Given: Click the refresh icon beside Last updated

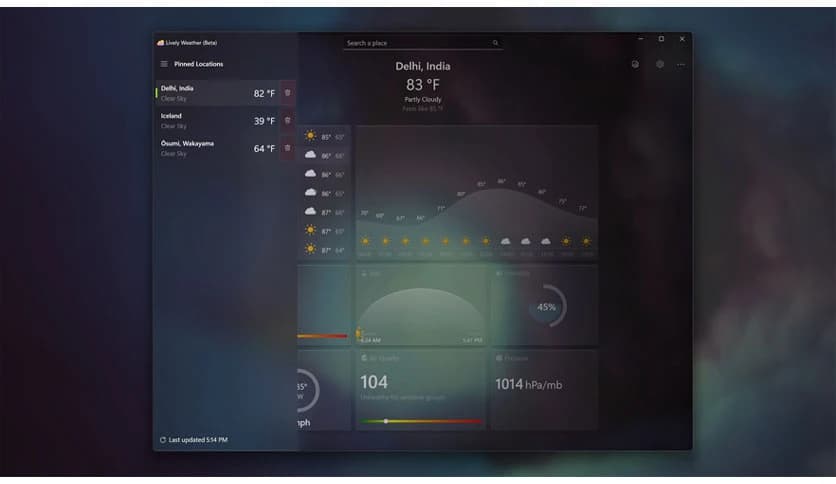Looking at the screenshot, I should point(163,440).
